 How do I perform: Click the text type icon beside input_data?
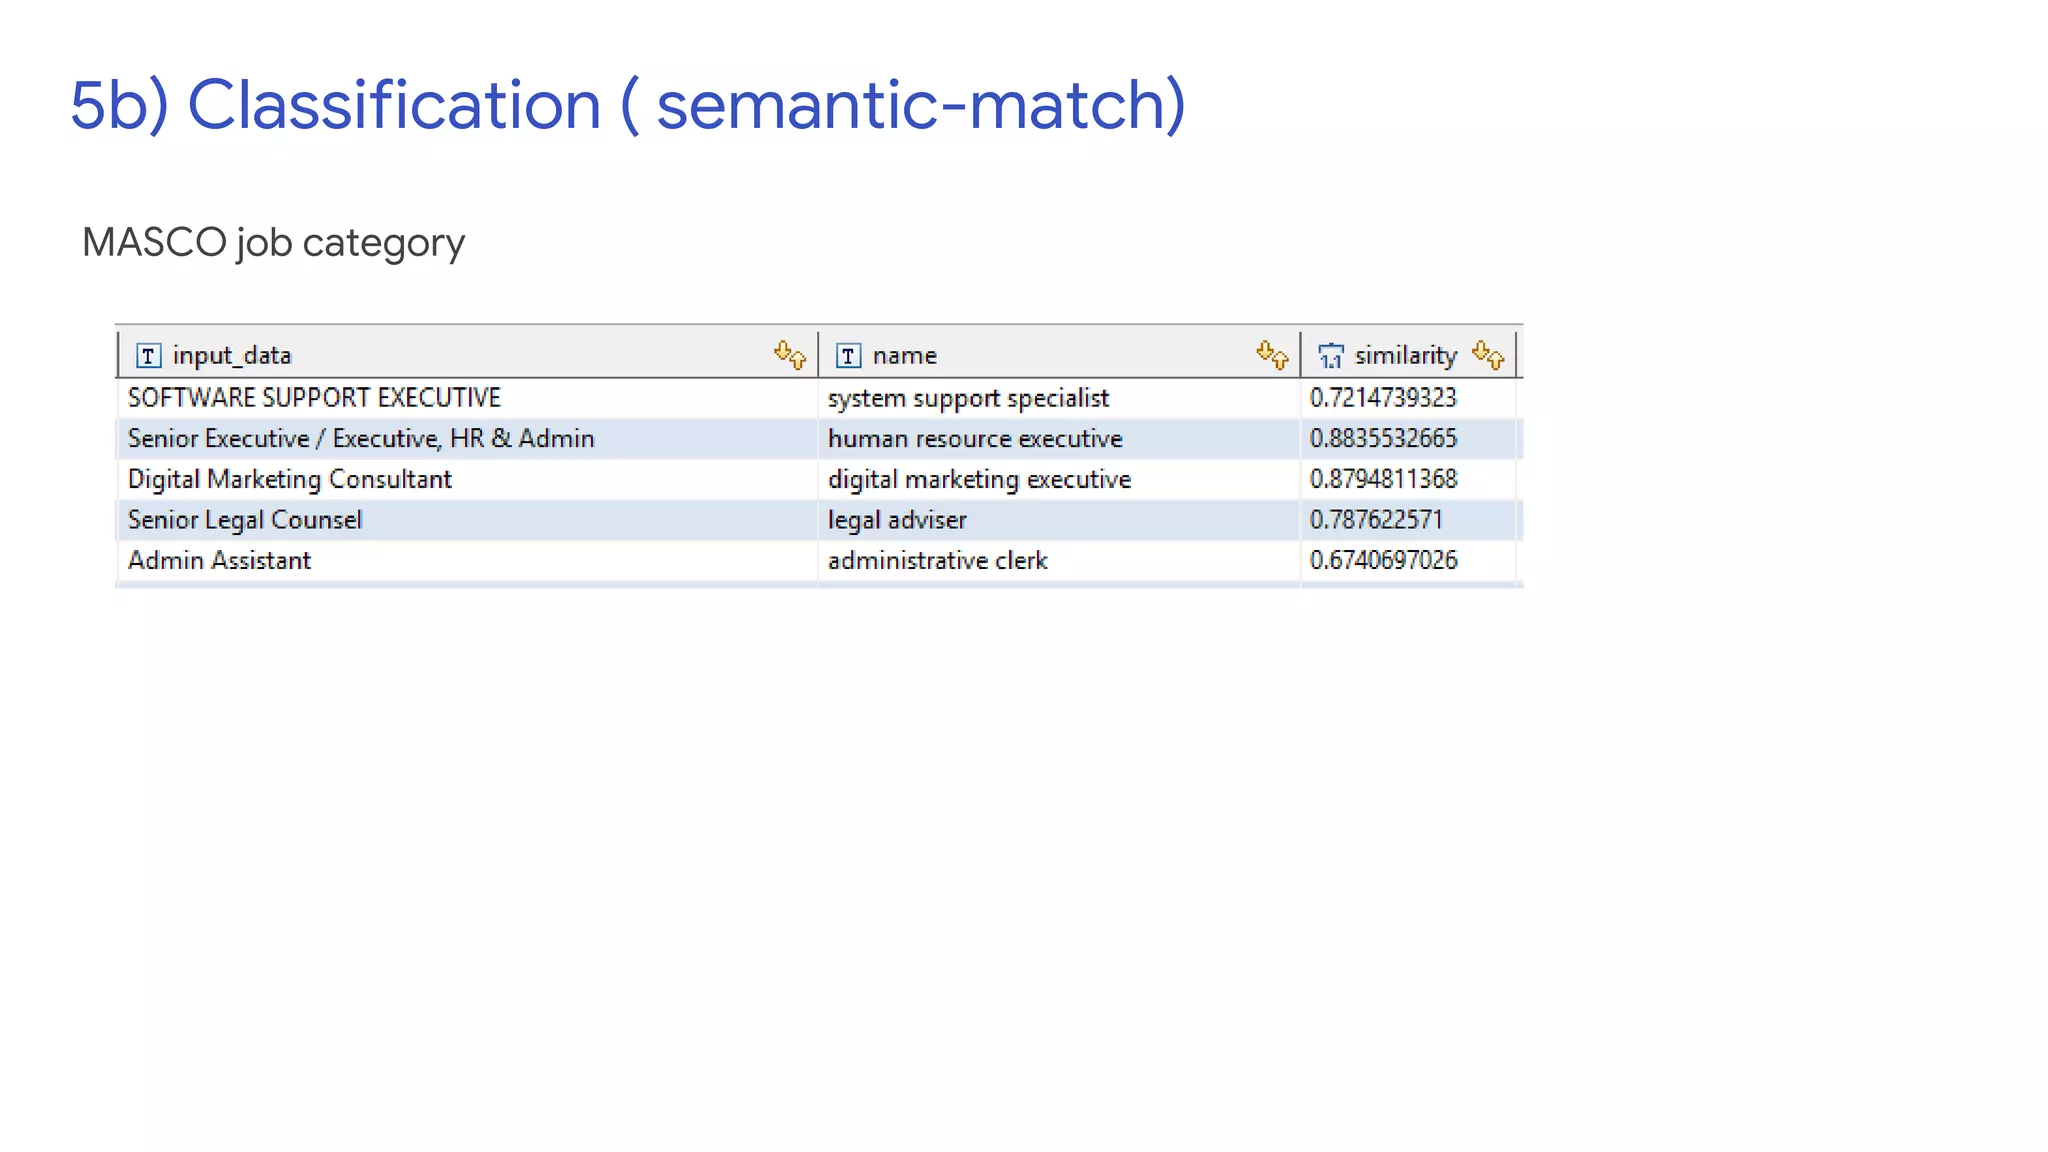point(148,355)
